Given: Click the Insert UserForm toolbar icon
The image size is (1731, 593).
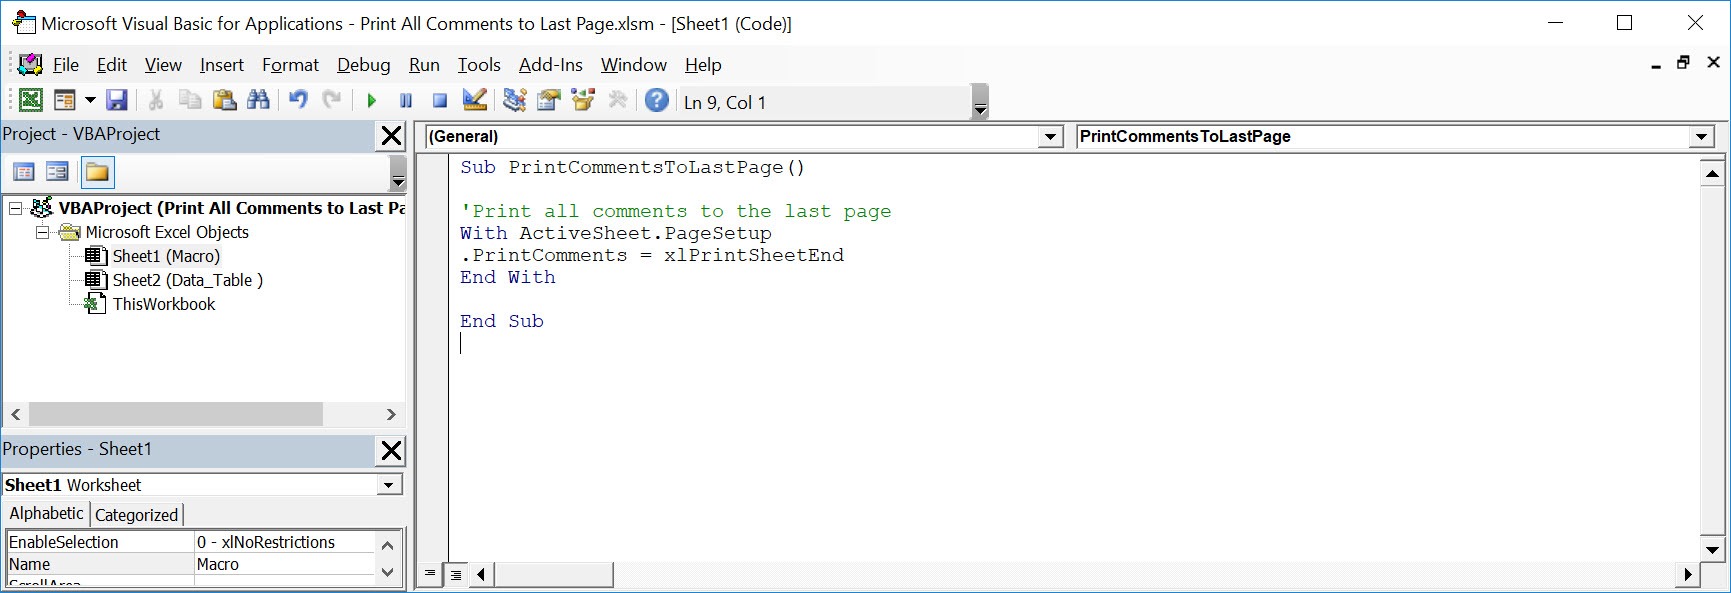Looking at the screenshot, I should pos(65,100).
